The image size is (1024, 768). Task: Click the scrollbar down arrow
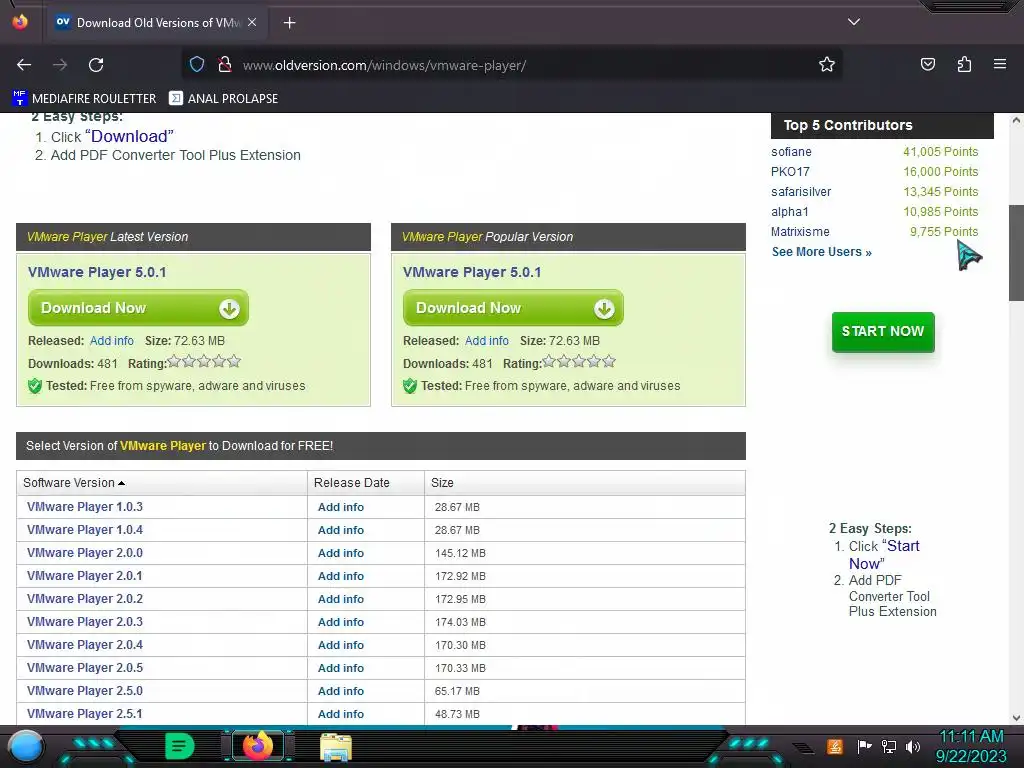[x=1016, y=718]
